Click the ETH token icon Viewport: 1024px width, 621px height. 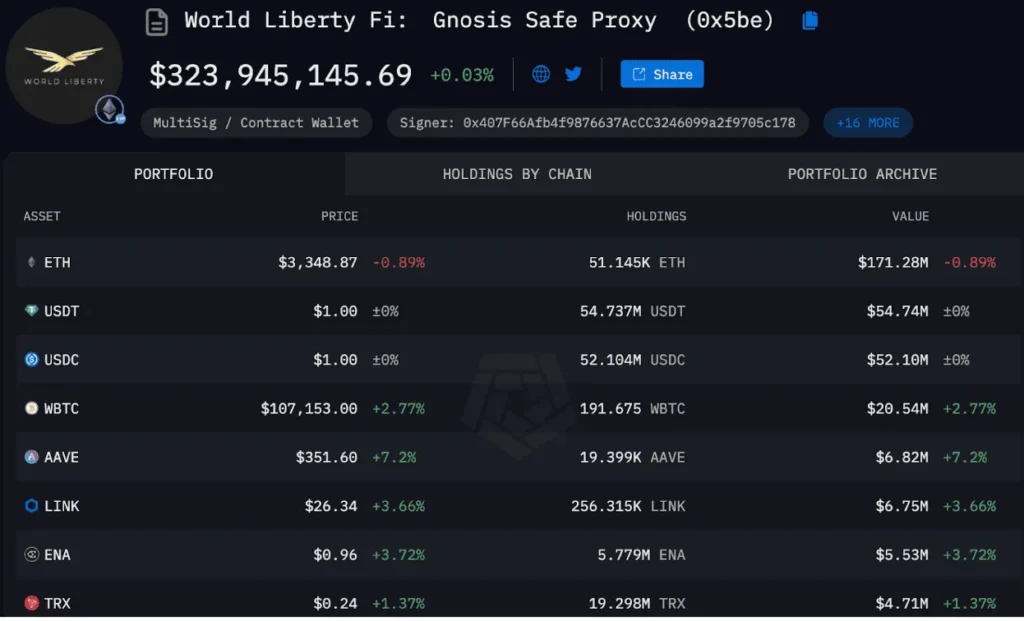29,262
